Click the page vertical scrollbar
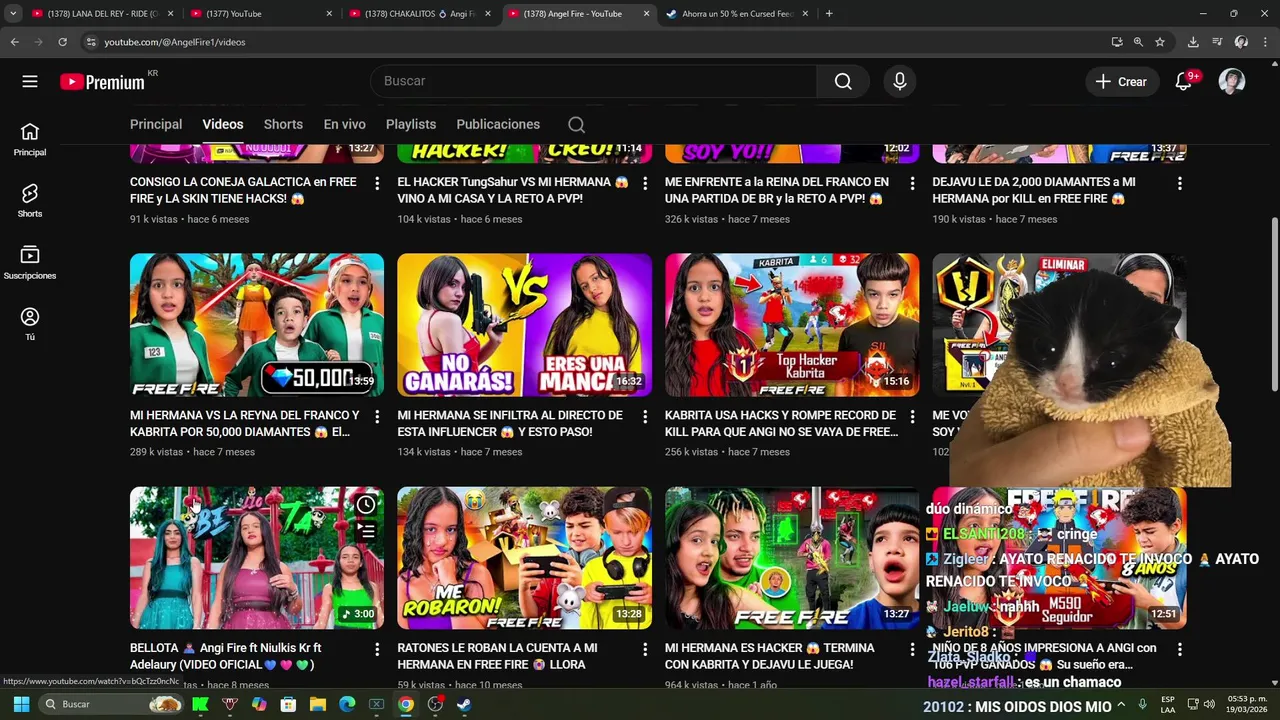Screen dimensions: 1280x720 pos(1274,305)
